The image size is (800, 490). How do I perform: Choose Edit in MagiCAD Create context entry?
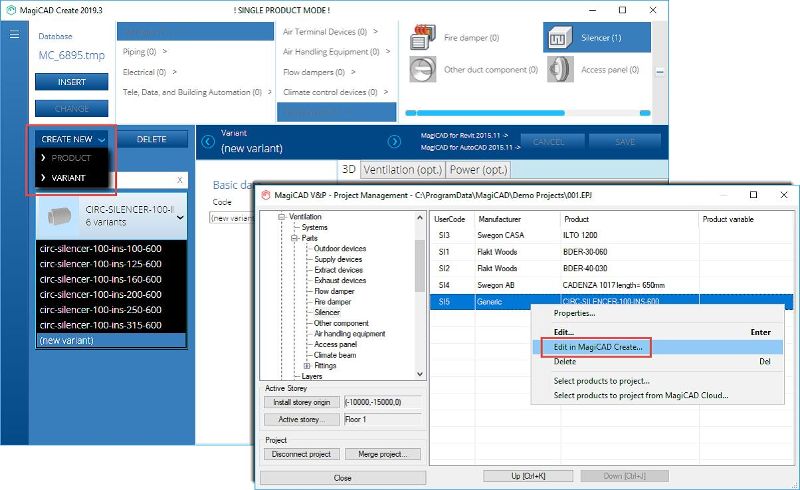(x=598, y=347)
